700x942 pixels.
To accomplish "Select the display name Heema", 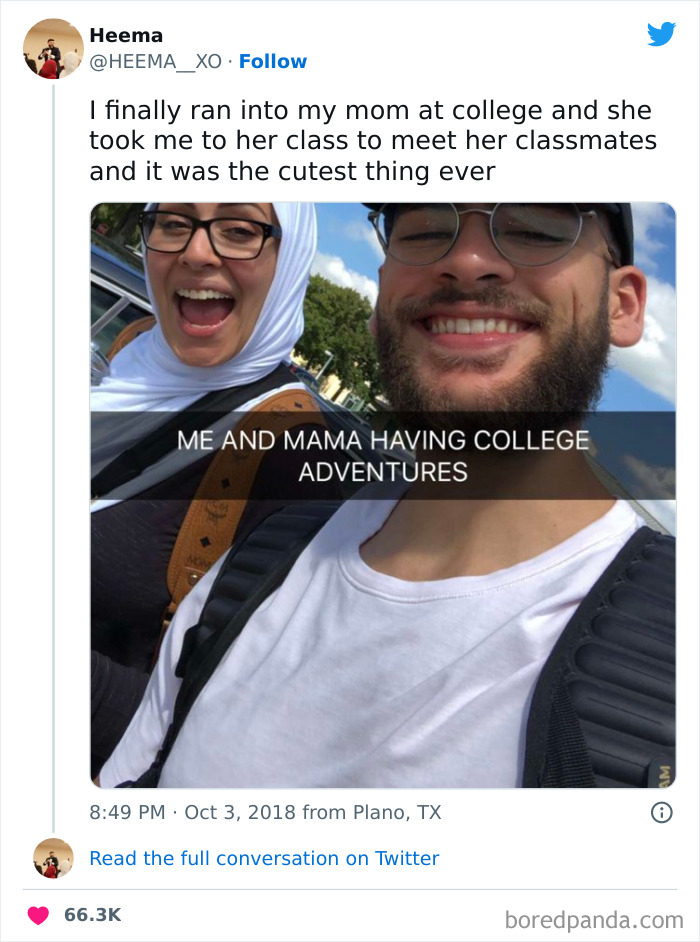I will pos(126,35).
